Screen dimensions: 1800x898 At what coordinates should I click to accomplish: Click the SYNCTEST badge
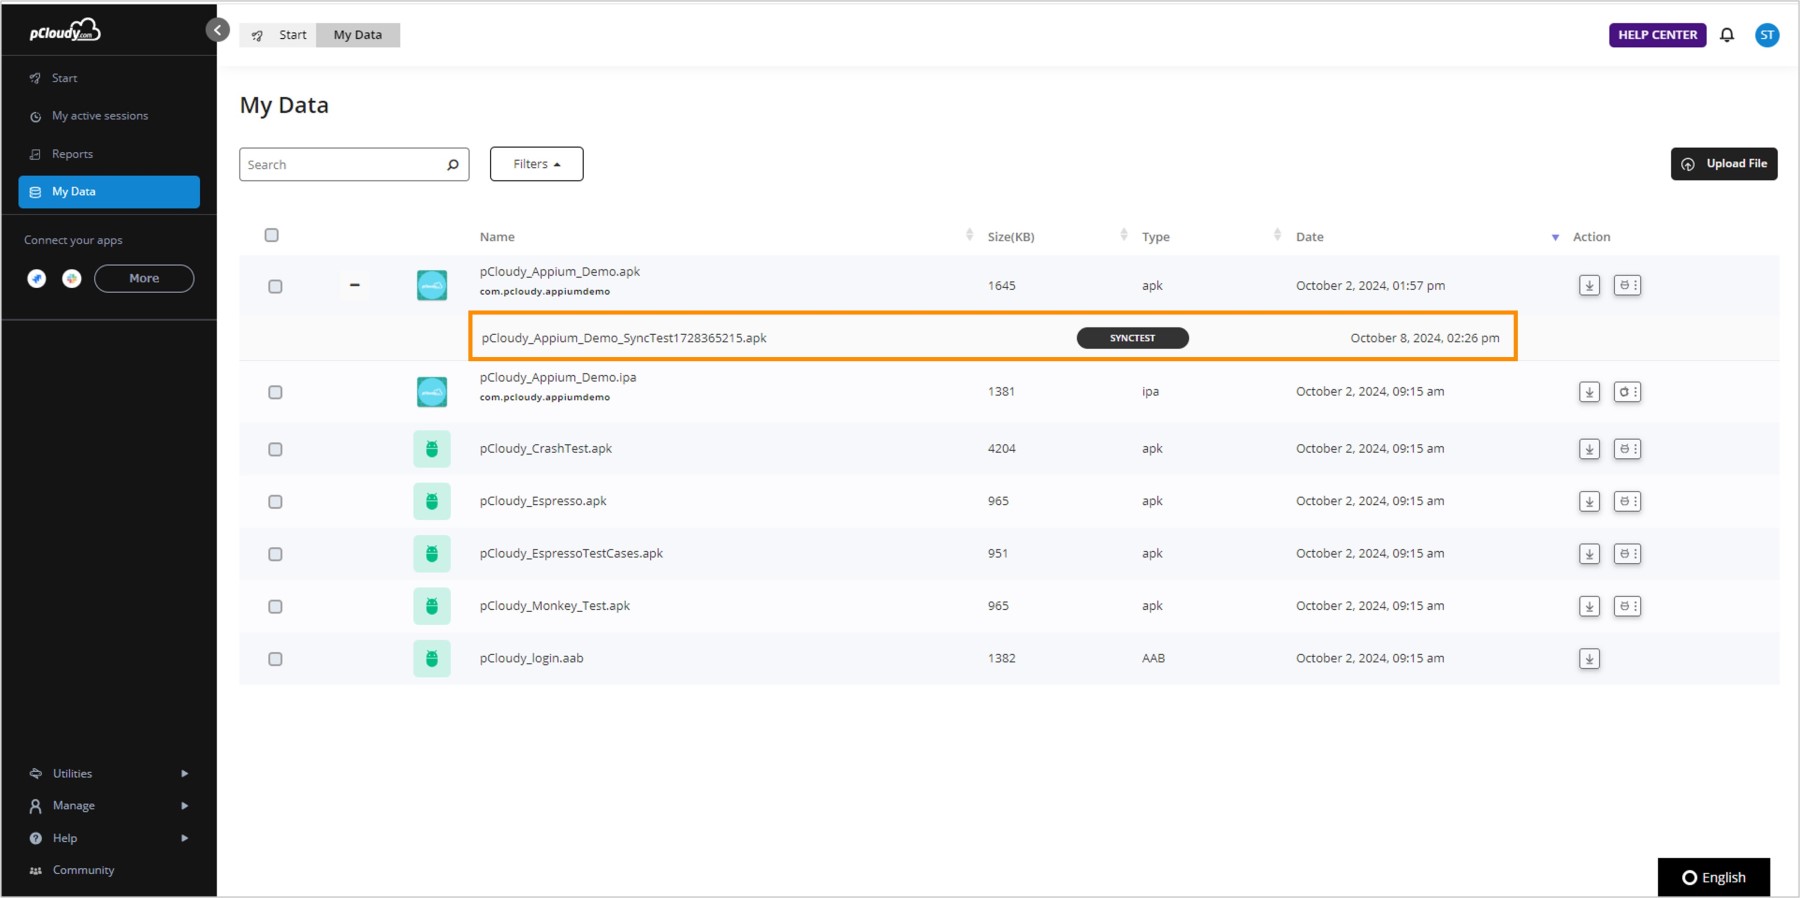coord(1132,338)
